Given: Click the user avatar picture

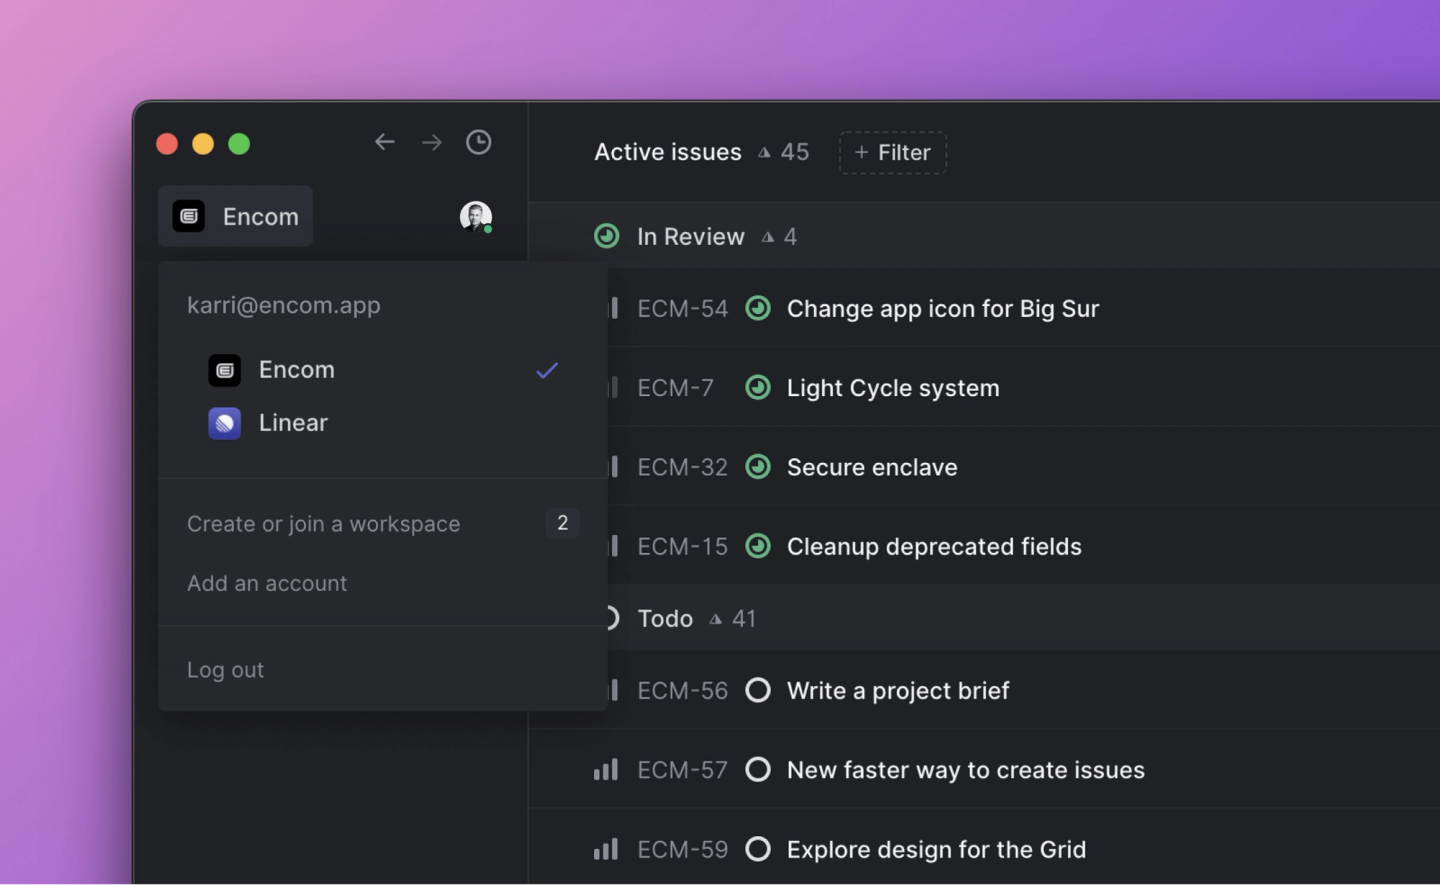Looking at the screenshot, I should 475,216.
